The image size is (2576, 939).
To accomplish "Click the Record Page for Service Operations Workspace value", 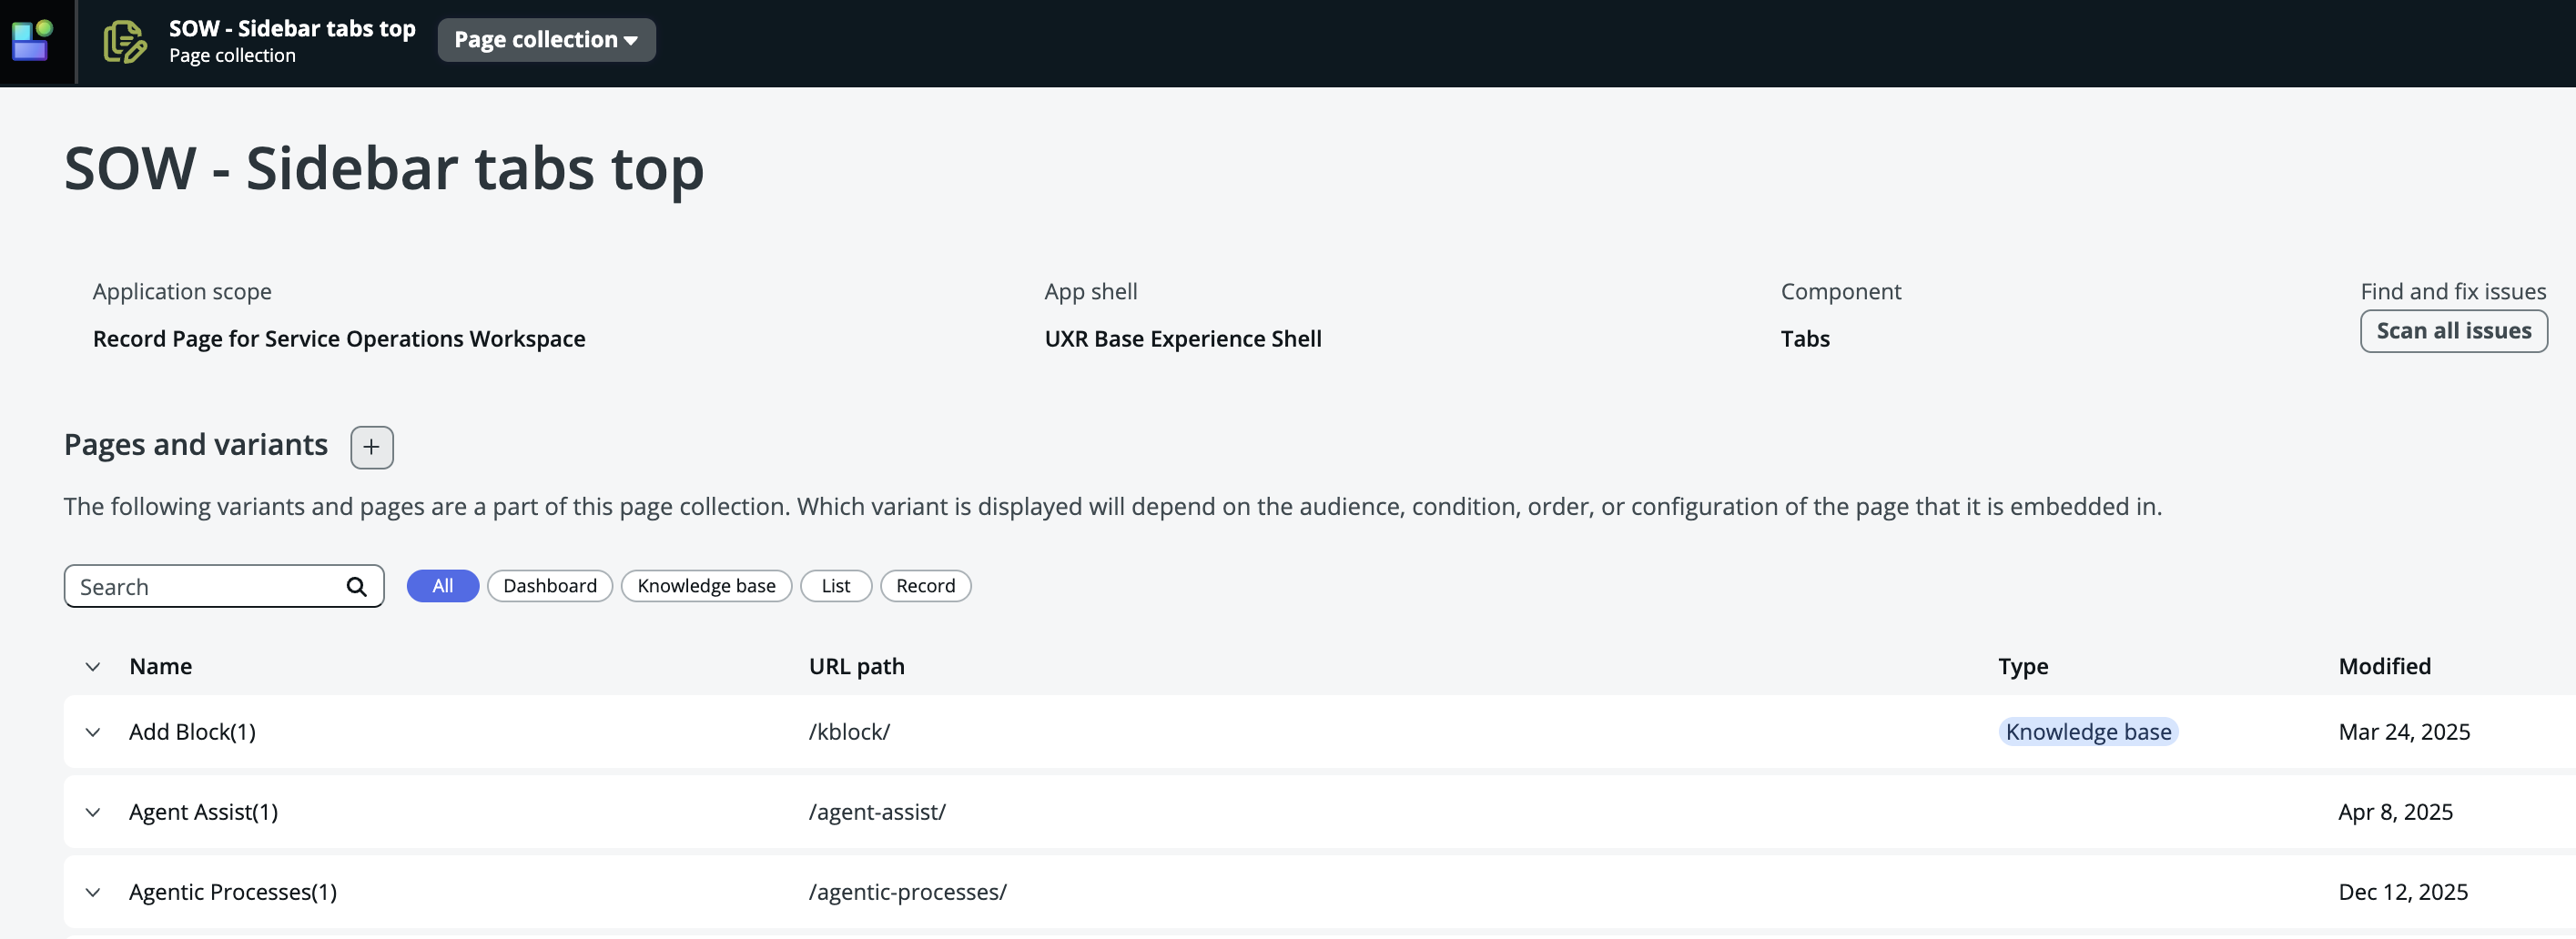I will tap(339, 339).
